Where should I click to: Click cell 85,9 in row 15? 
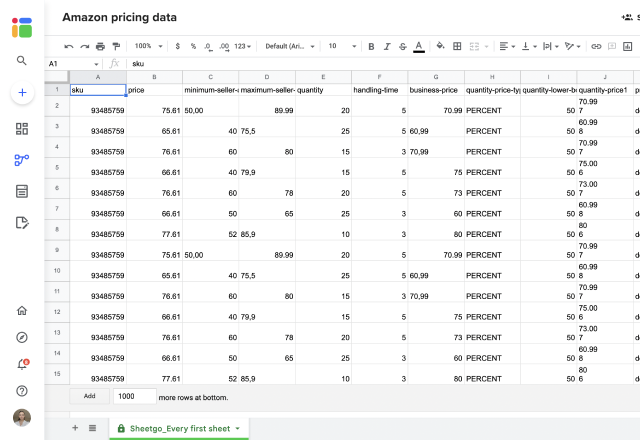click(x=267, y=374)
